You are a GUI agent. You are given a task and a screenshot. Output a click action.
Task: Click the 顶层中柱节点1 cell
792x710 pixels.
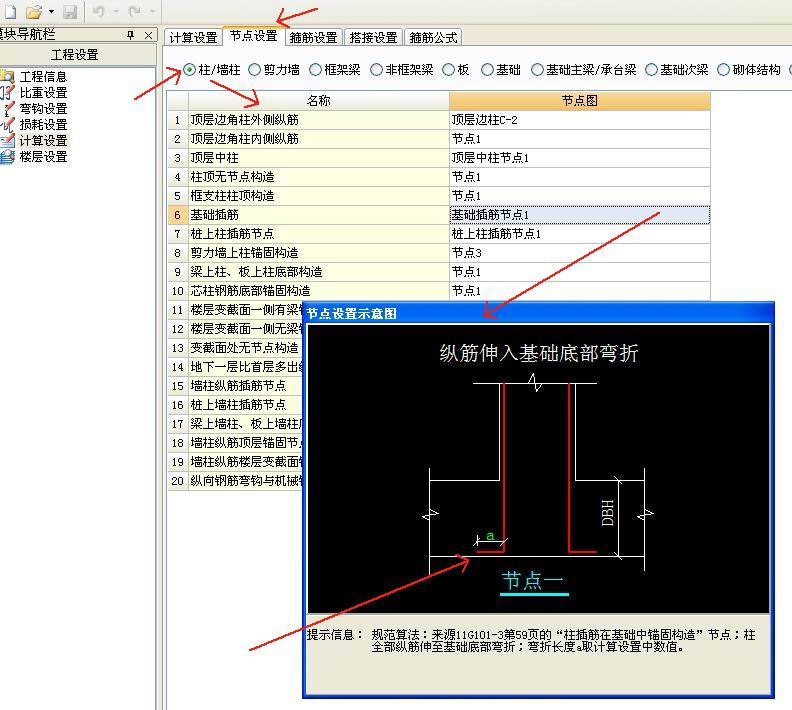[x=580, y=158]
